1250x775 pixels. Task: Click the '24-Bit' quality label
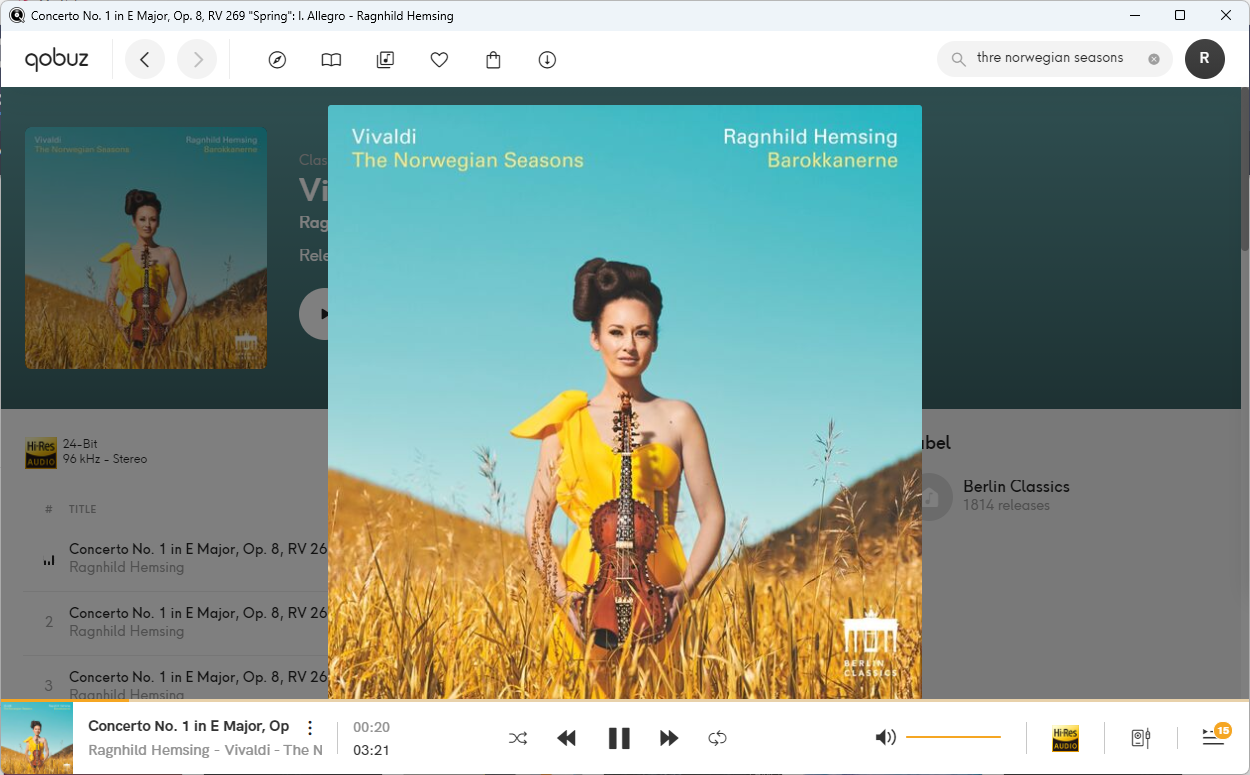click(80, 444)
